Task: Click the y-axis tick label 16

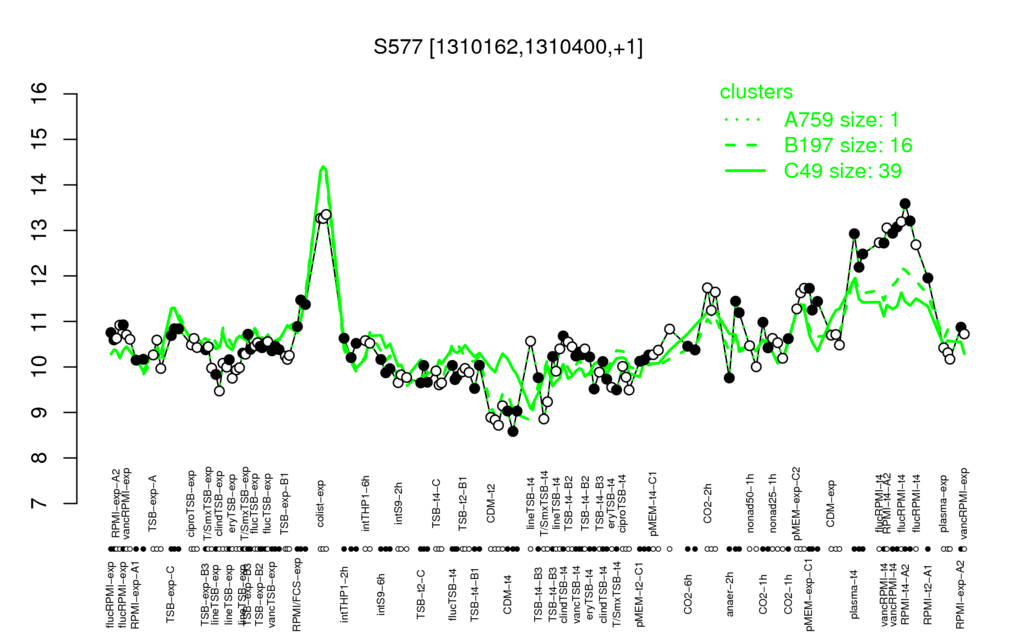Action: [x=40, y=94]
